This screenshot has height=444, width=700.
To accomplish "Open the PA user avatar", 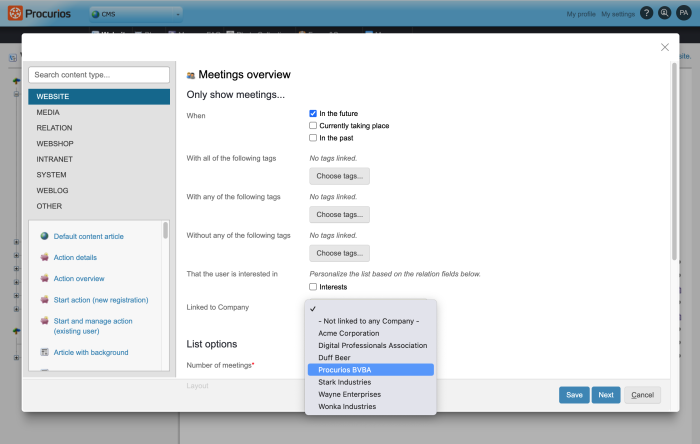I will [683, 13].
